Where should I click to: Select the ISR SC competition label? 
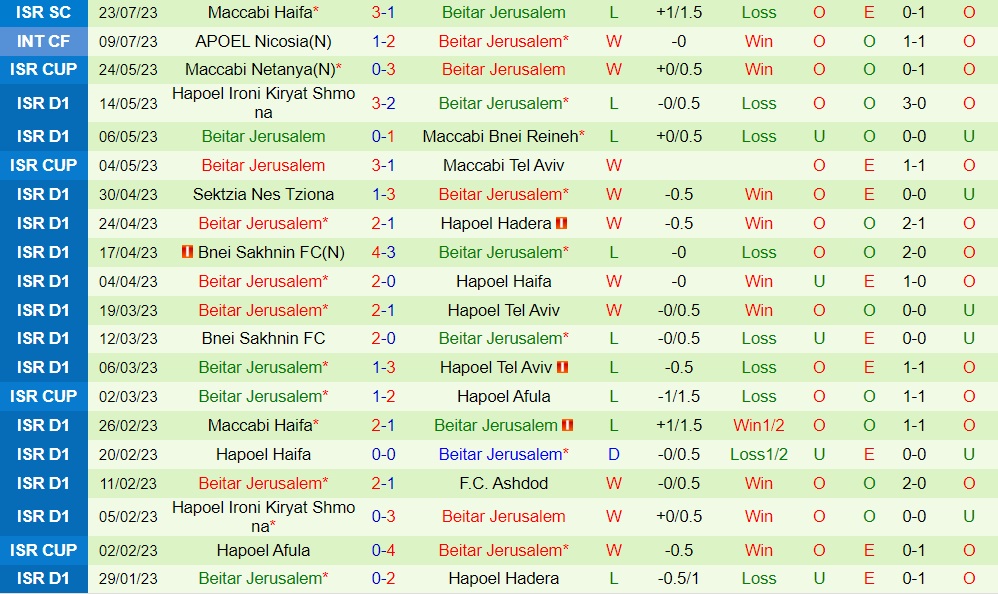coord(43,13)
